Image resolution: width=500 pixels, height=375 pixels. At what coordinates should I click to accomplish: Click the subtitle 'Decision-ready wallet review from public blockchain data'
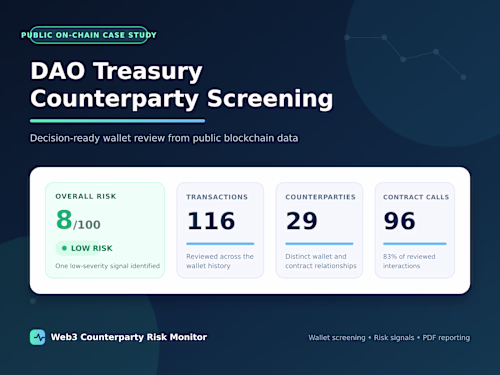[x=164, y=138]
